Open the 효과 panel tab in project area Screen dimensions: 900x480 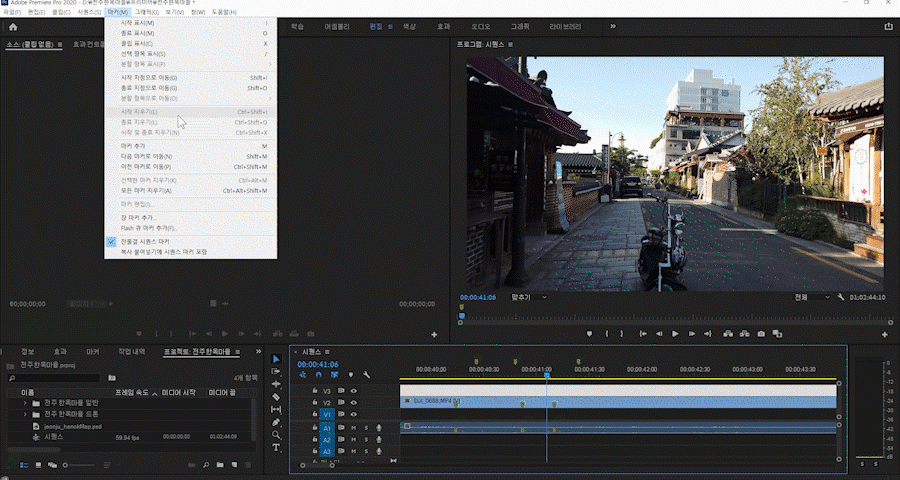point(59,352)
